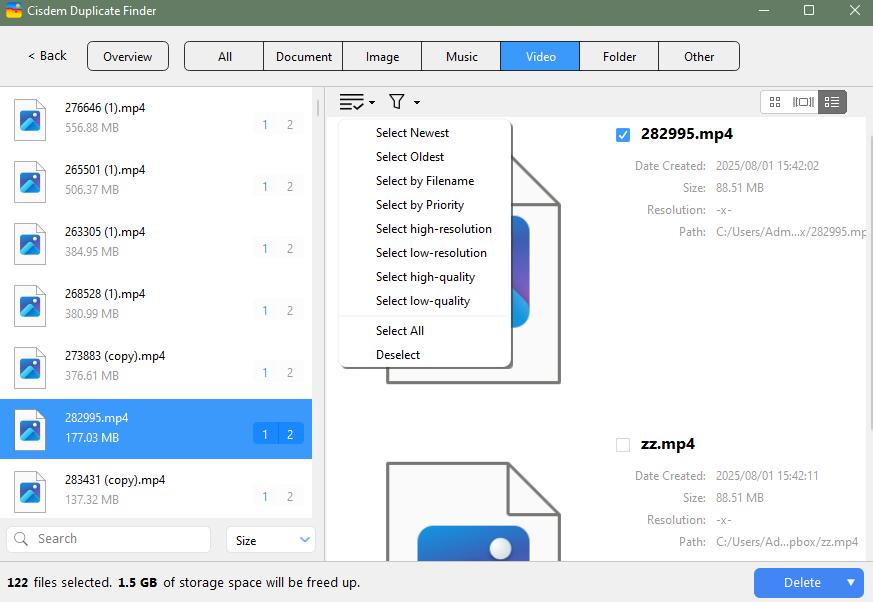This screenshot has width=873, height=602.
Task: Switch to side-by-side filmstrip view
Action: tap(803, 102)
